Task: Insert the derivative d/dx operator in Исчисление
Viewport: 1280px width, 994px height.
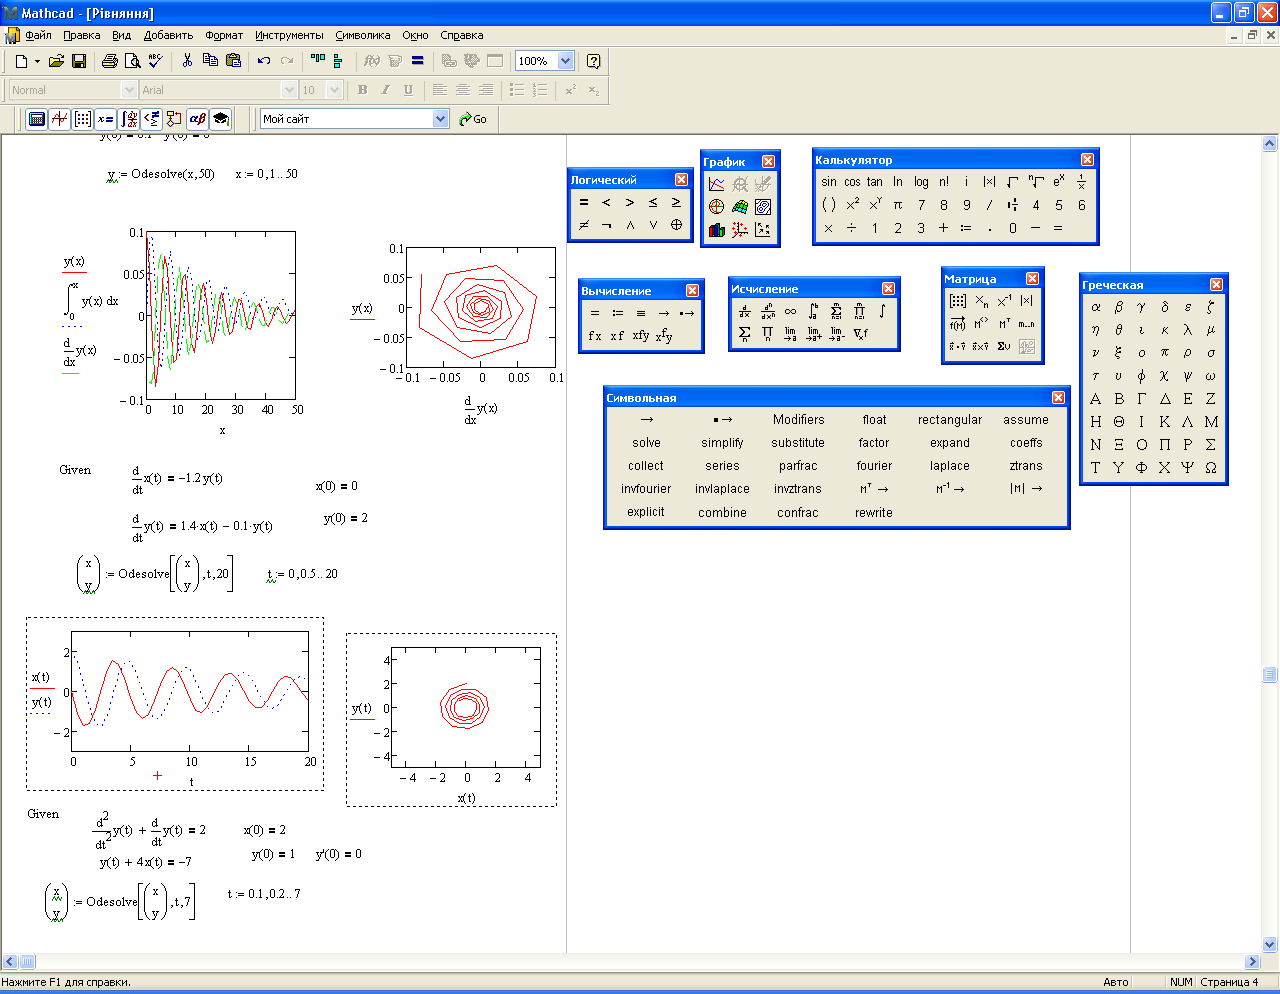Action: [x=744, y=311]
